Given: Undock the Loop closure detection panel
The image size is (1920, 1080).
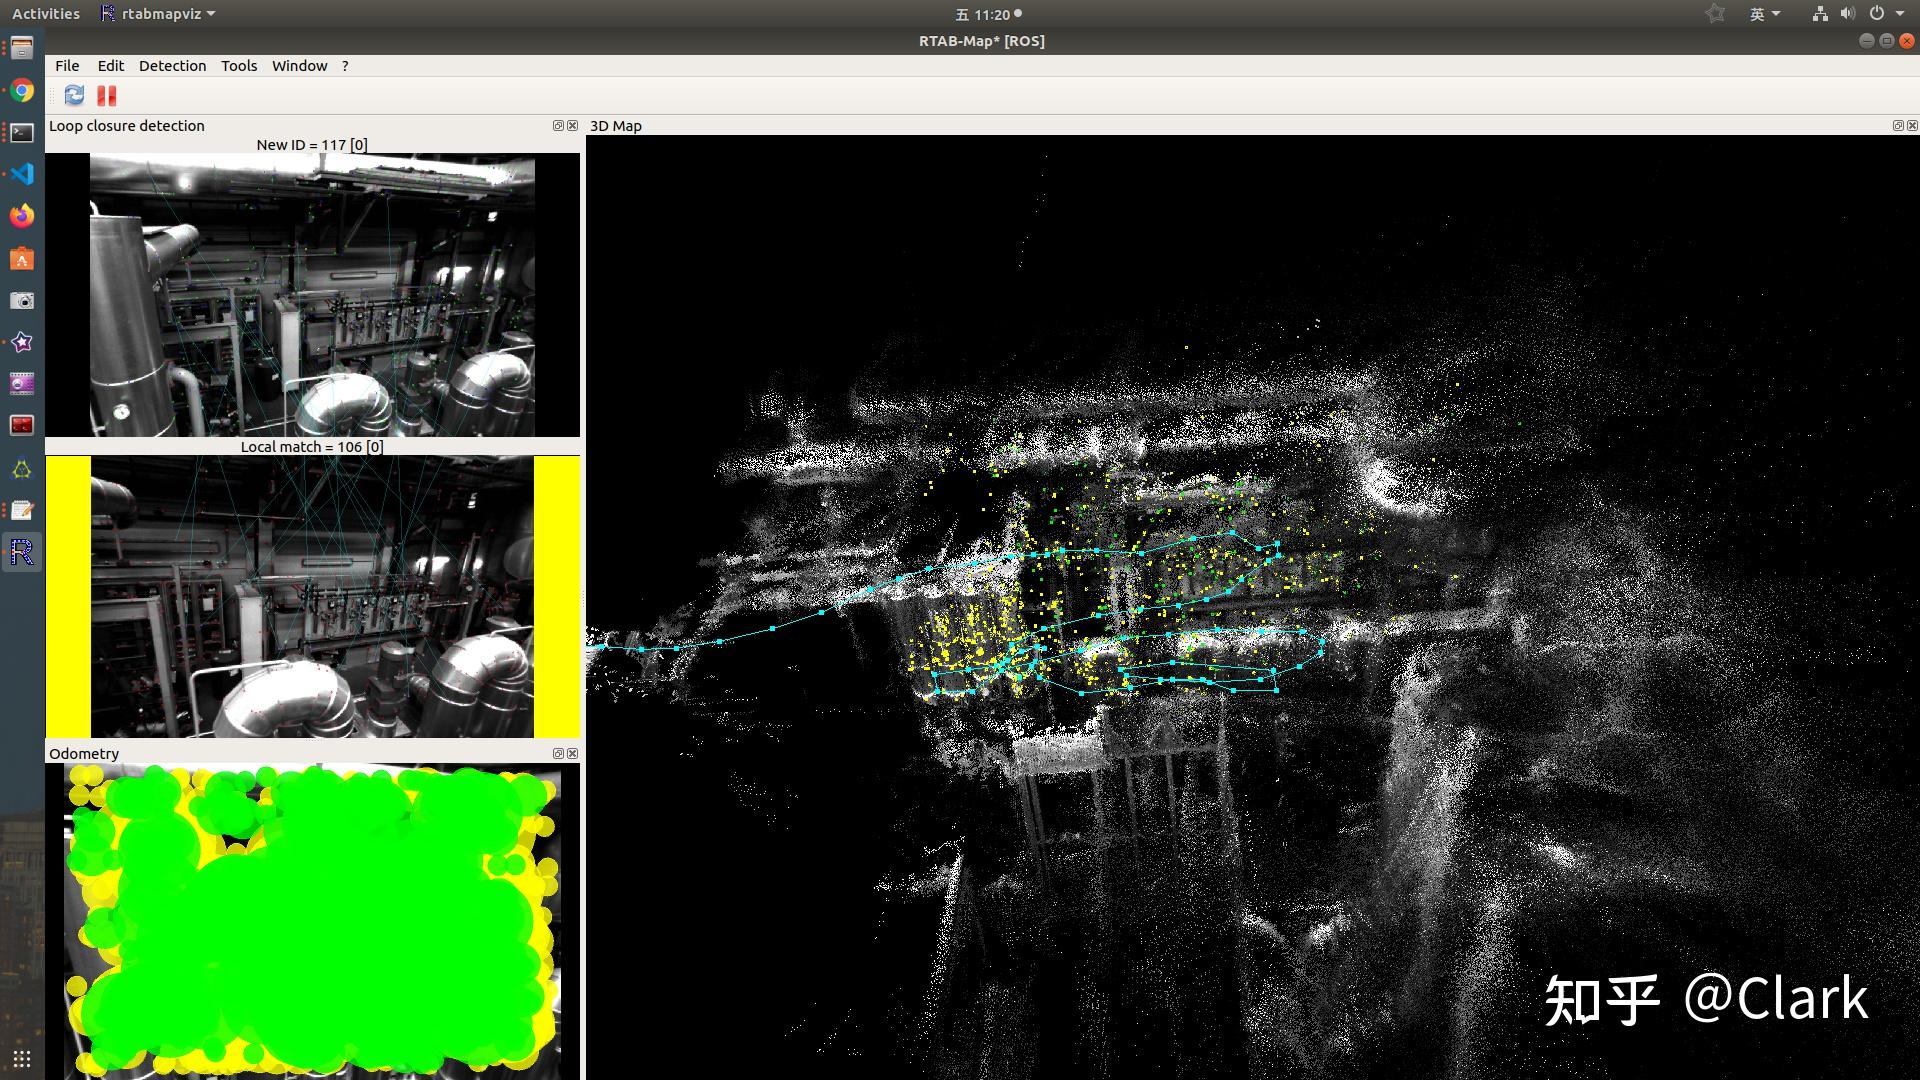Looking at the screenshot, I should point(557,125).
